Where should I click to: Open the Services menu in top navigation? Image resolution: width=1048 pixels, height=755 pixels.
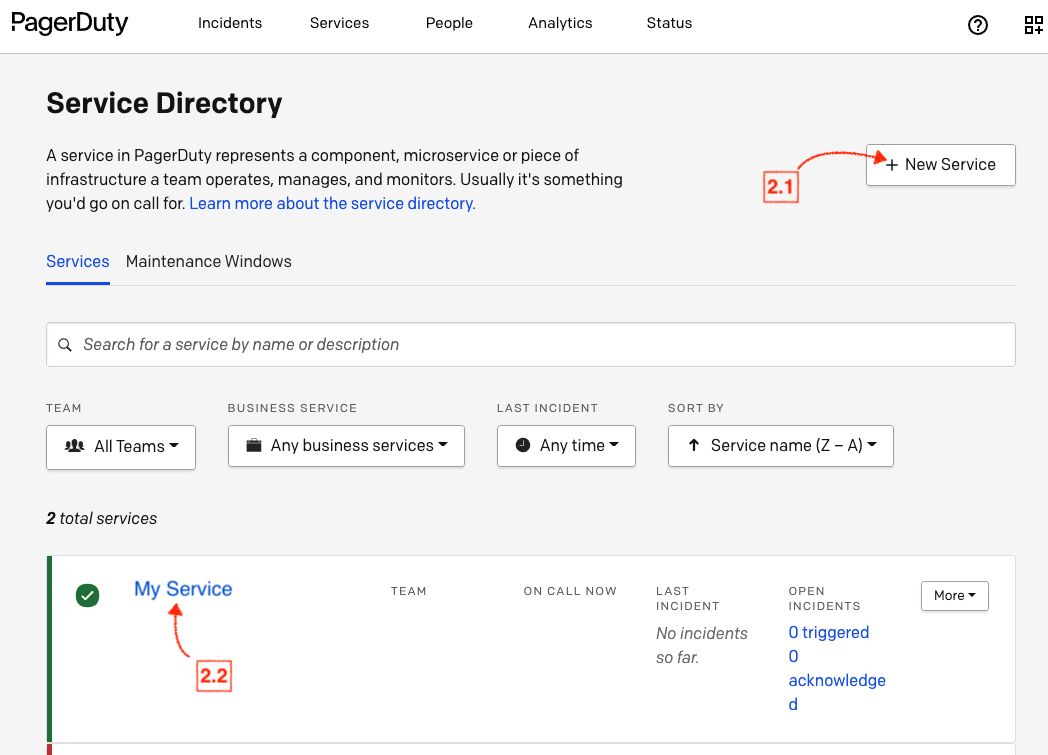(340, 23)
